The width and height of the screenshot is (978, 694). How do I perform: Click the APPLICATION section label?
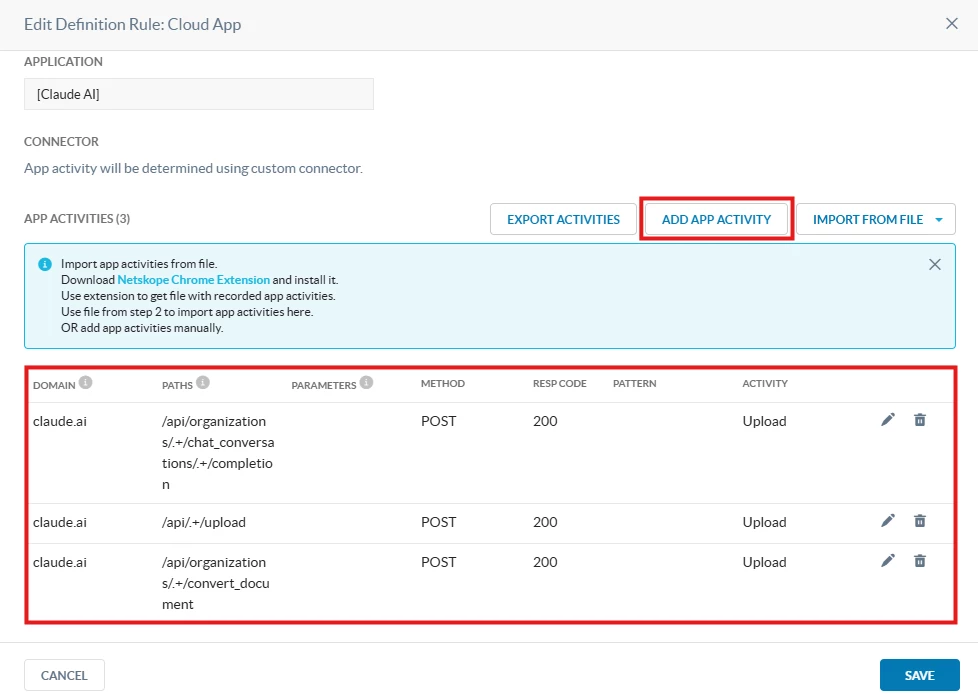tap(63, 62)
